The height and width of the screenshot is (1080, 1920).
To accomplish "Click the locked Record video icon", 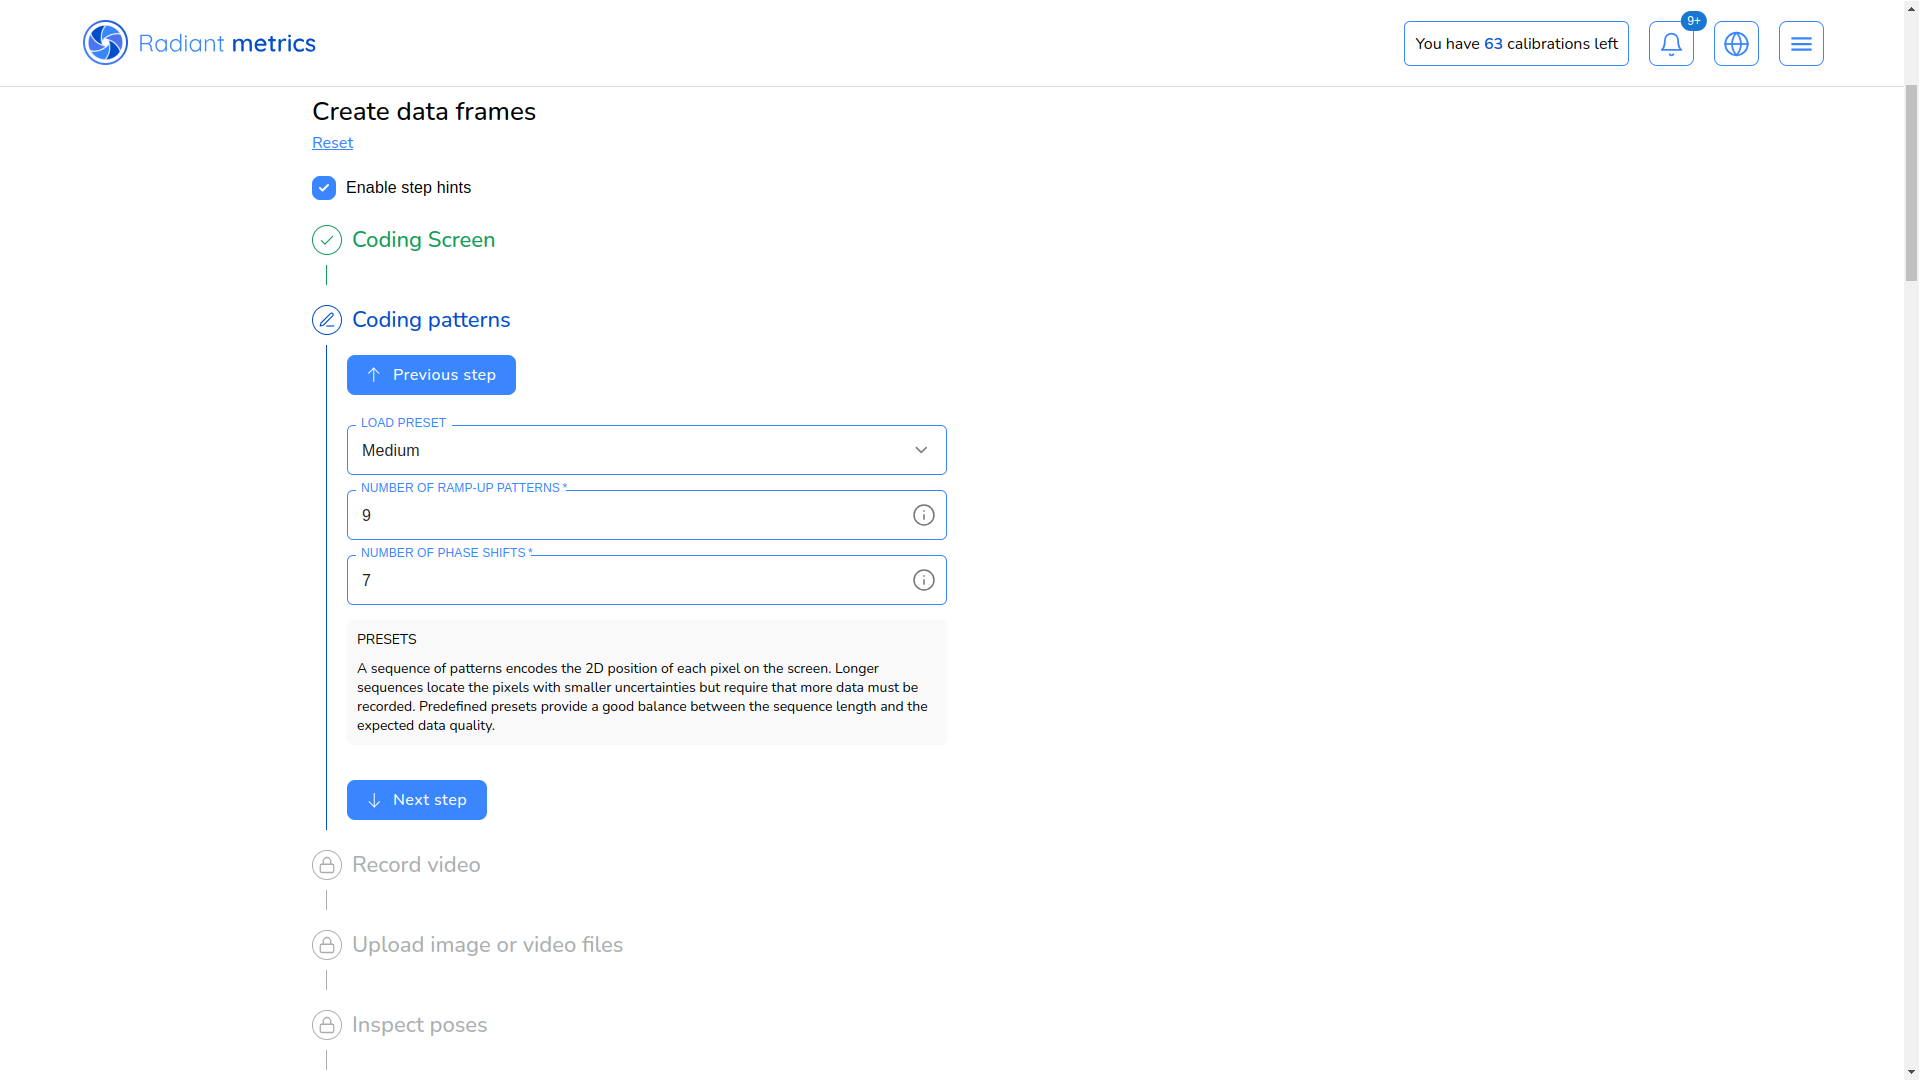I will coord(327,865).
